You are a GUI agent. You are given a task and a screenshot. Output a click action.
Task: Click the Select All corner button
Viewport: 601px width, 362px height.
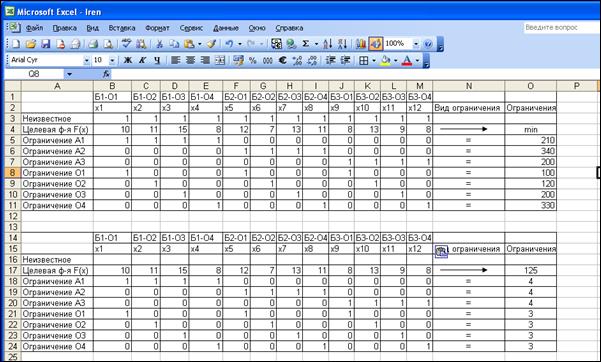click(13, 86)
